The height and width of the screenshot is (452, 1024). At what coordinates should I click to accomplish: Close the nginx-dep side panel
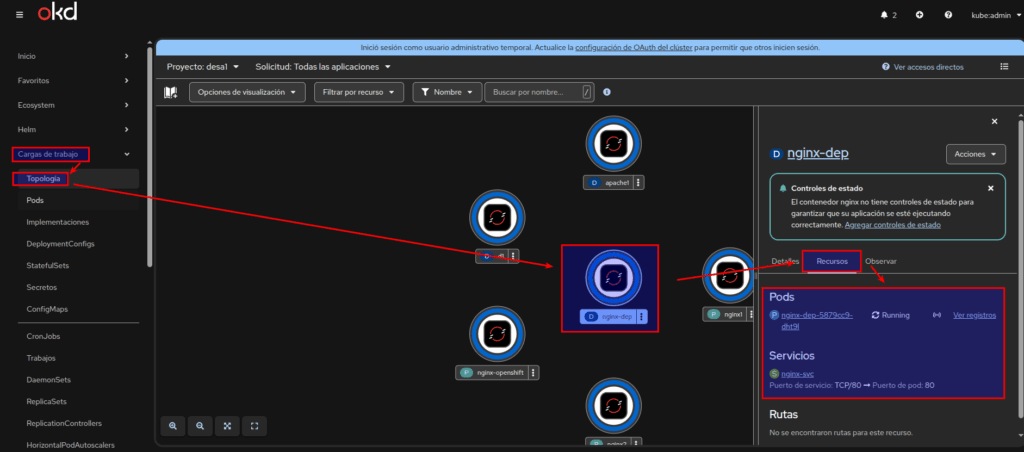click(994, 121)
